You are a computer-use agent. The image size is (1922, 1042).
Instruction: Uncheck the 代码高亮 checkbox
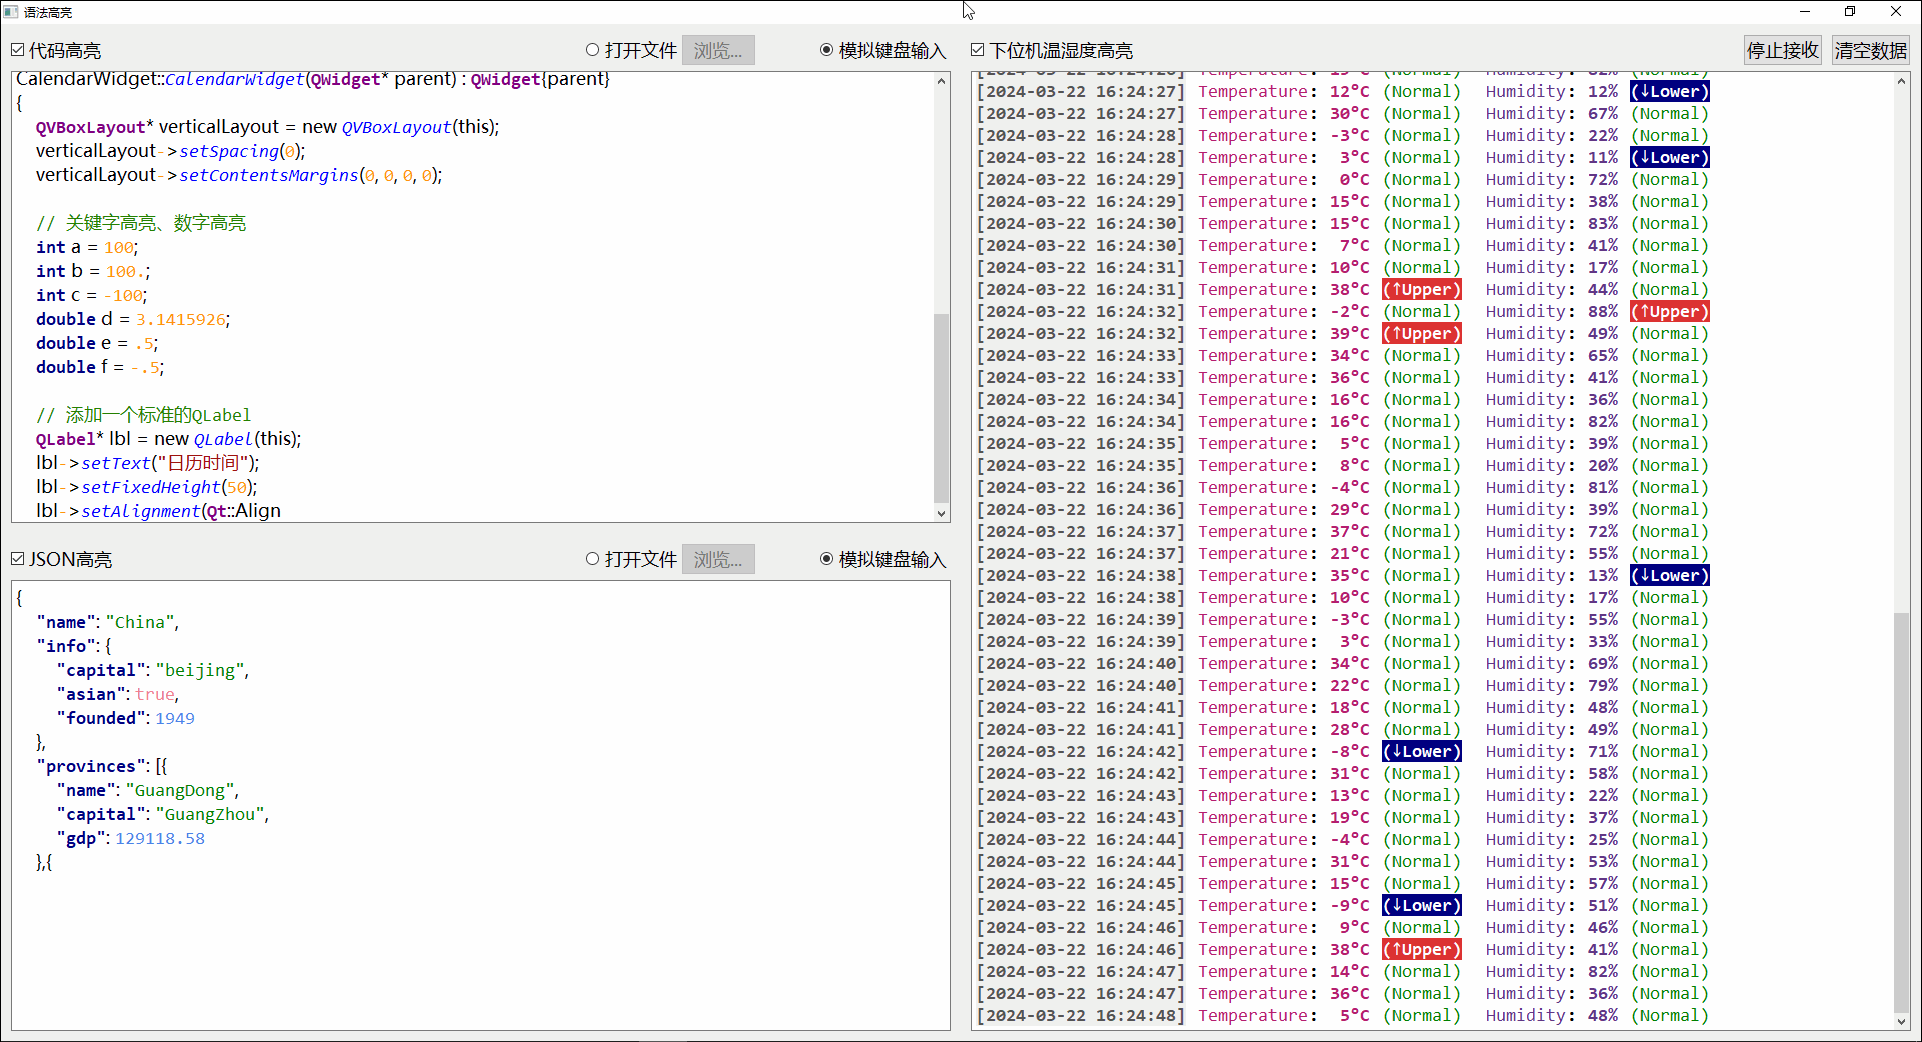[x=18, y=50]
